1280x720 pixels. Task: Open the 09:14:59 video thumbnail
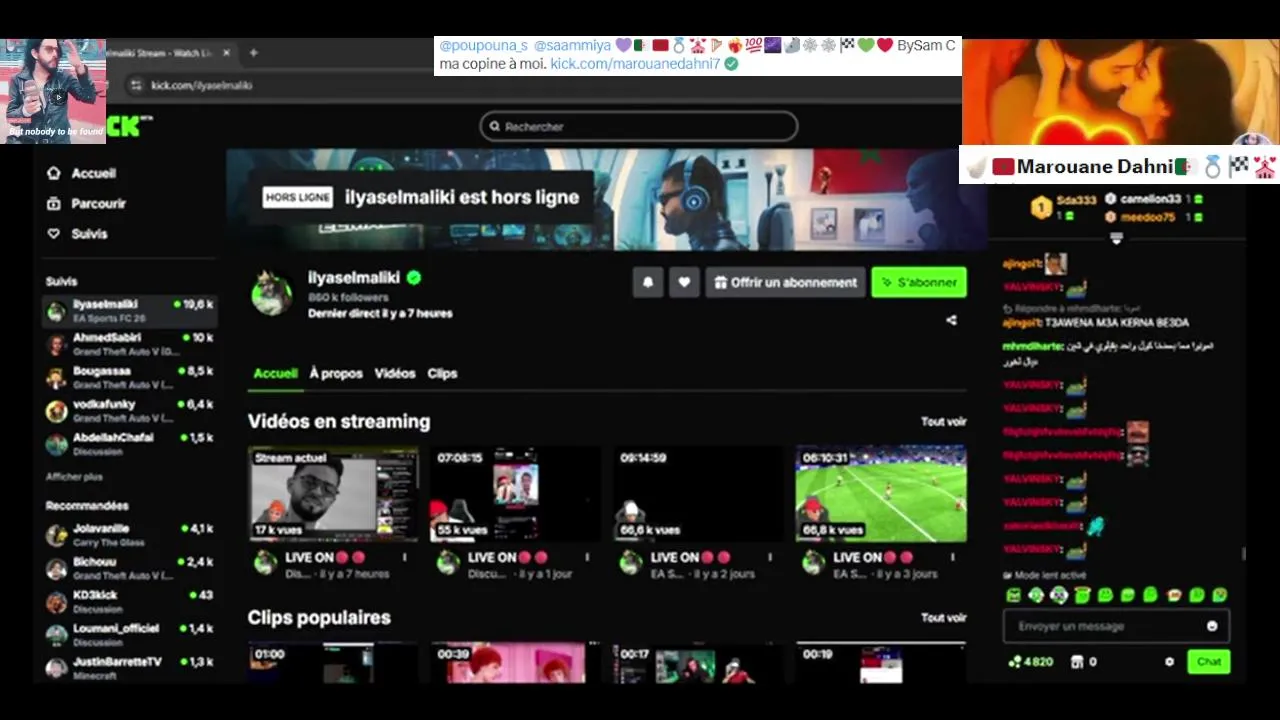699,494
